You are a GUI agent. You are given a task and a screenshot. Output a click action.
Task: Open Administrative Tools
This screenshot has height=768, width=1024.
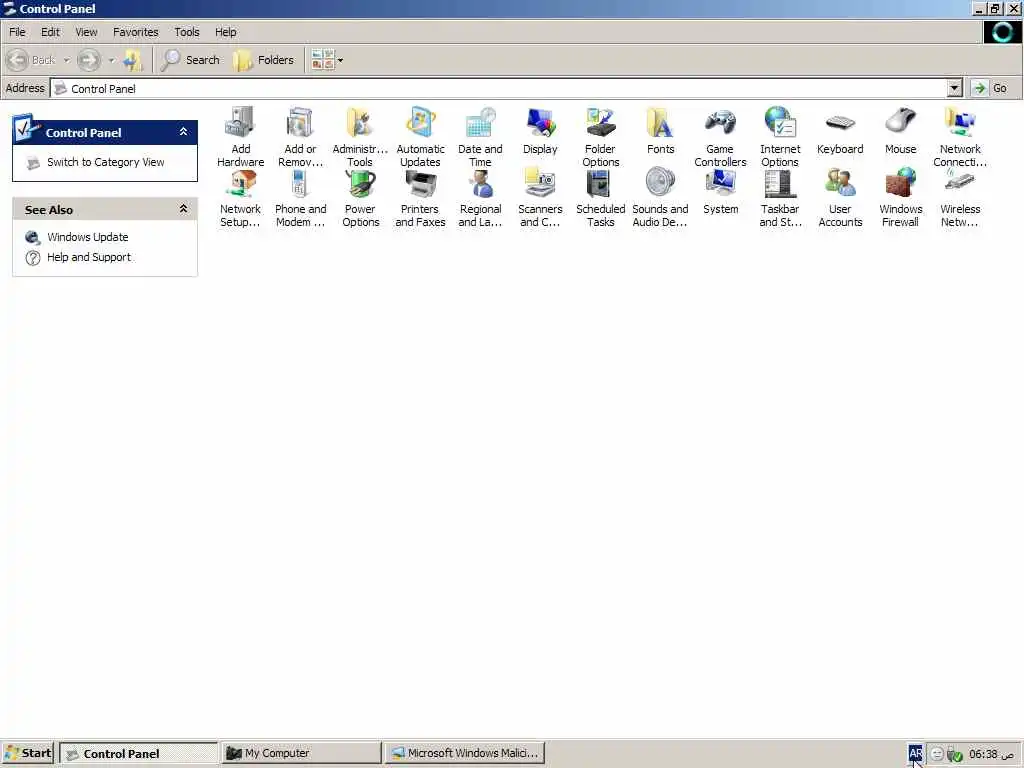tap(360, 136)
